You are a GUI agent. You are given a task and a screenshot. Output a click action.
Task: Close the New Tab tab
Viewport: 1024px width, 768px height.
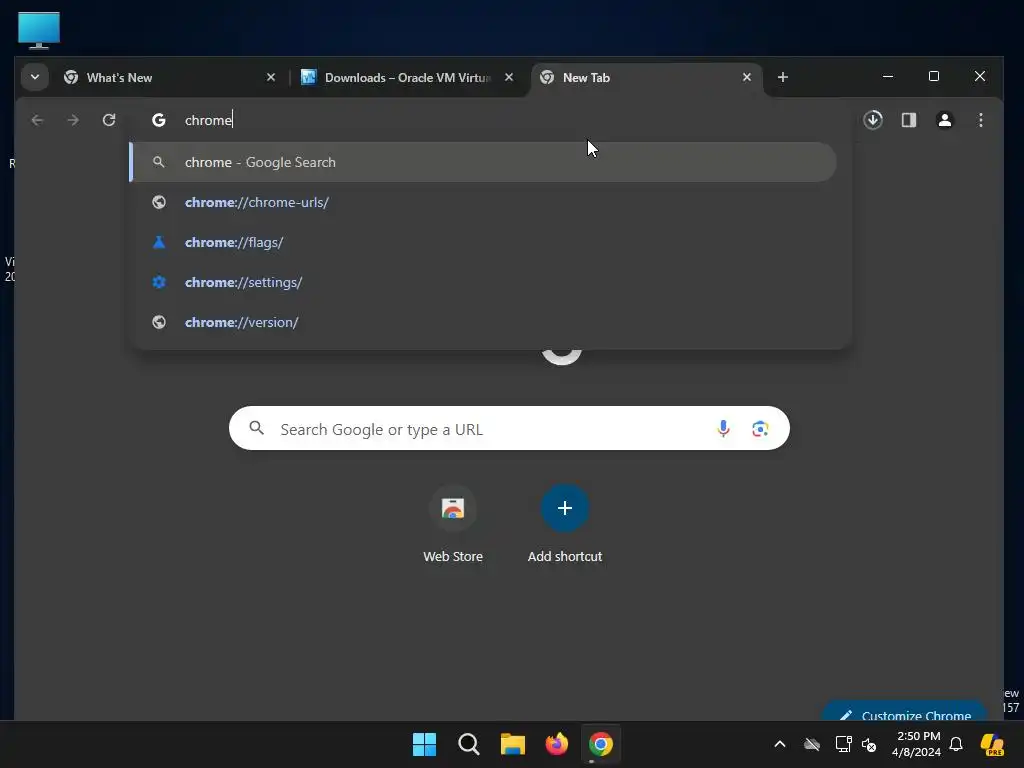pos(747,77)
